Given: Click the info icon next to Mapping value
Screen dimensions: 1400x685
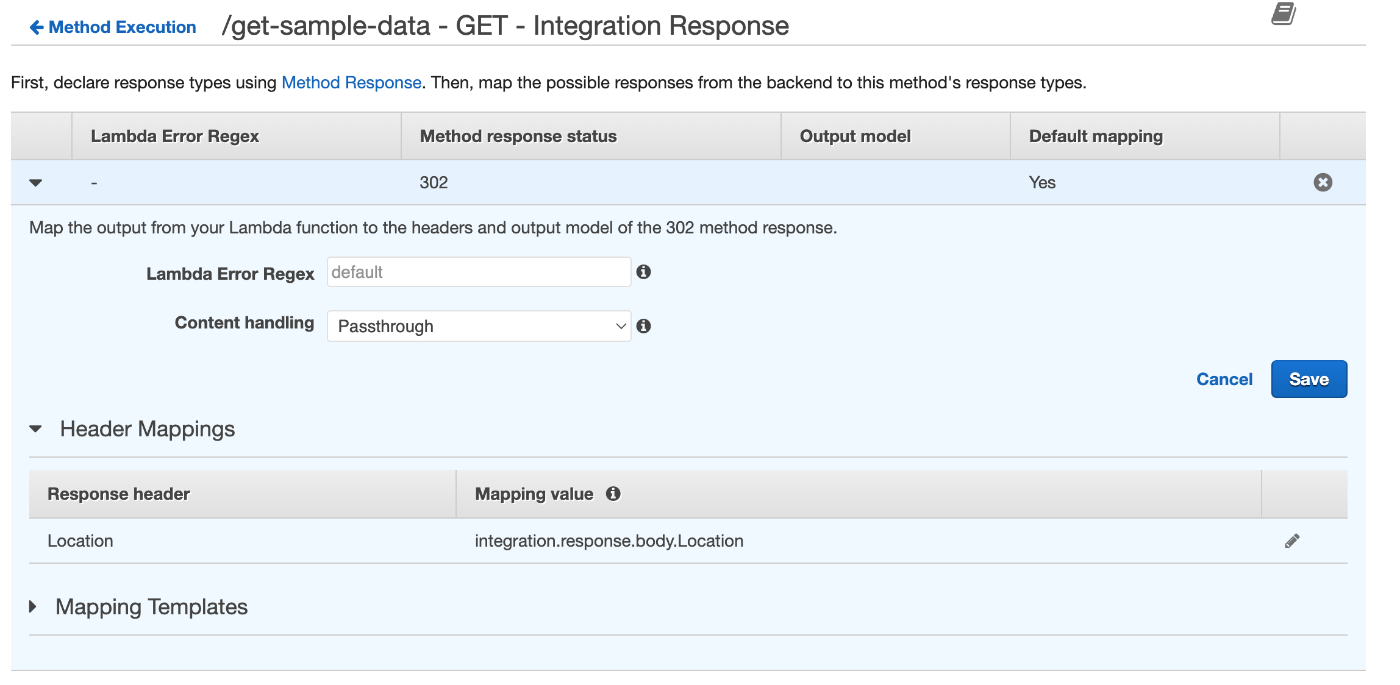Looking at the screenshot, I should coord(613,494).
